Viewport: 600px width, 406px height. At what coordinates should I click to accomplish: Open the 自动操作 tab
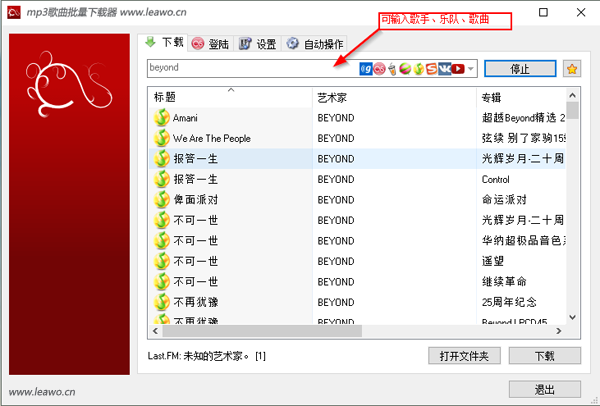(315, 44)
